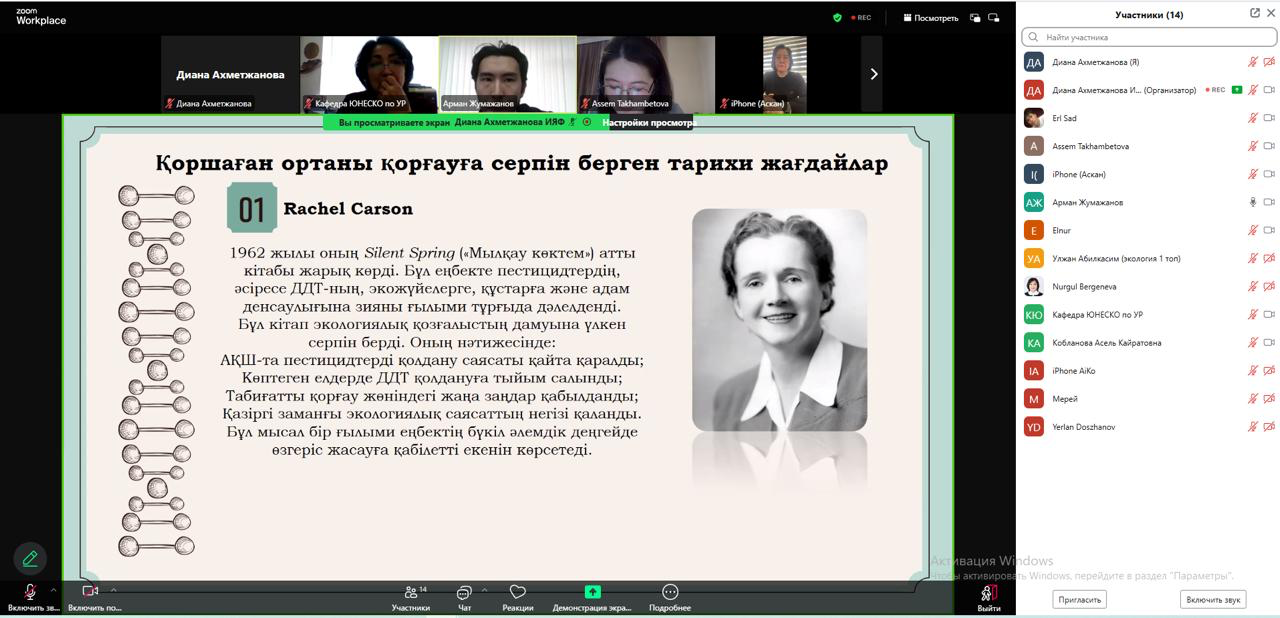Turn on camera with video button

(90, 592)
